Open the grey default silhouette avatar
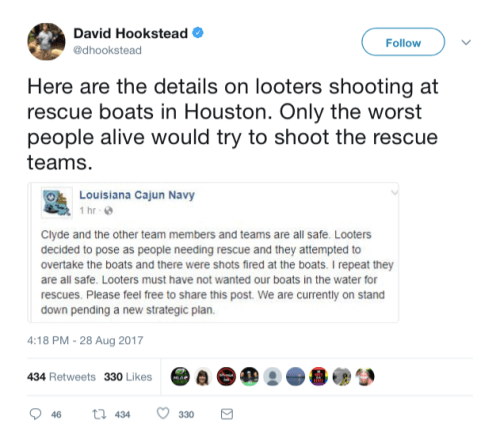 coord(273,377)
